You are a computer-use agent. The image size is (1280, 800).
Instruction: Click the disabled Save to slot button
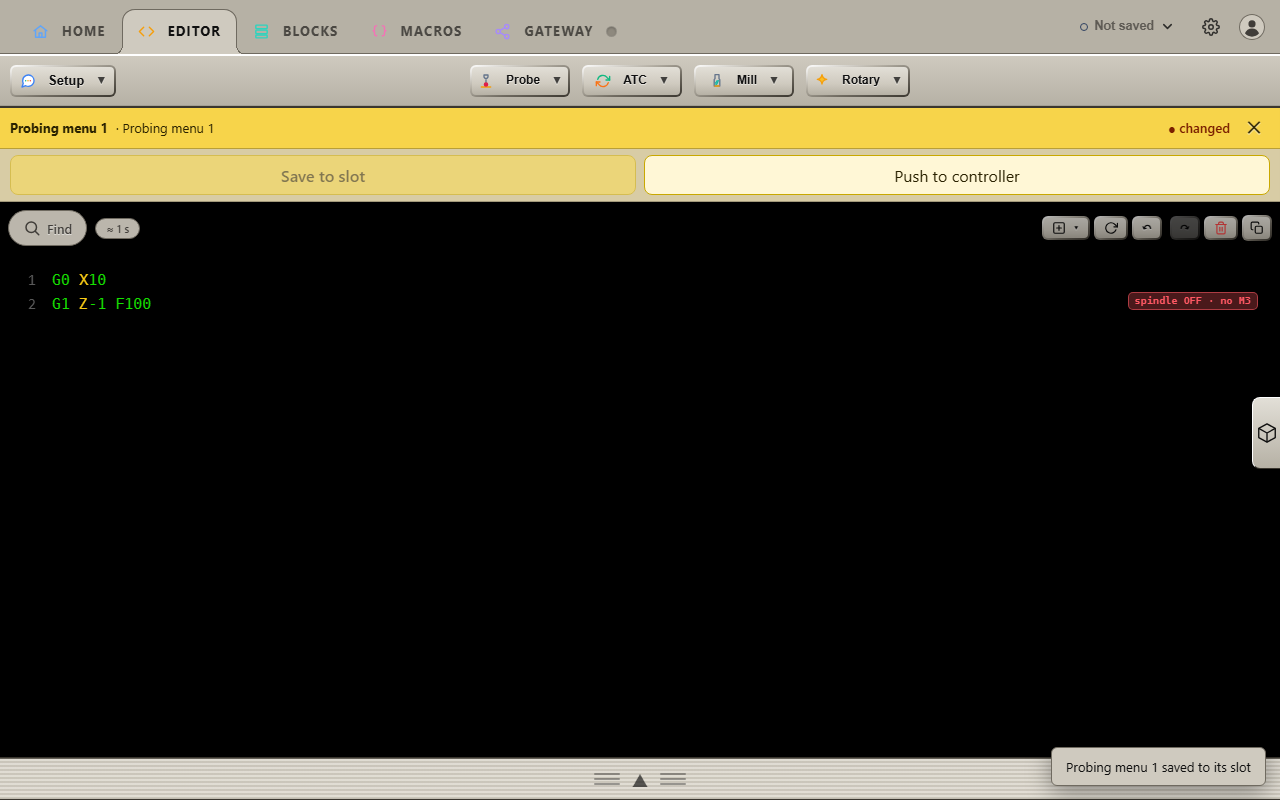point(323,175)
